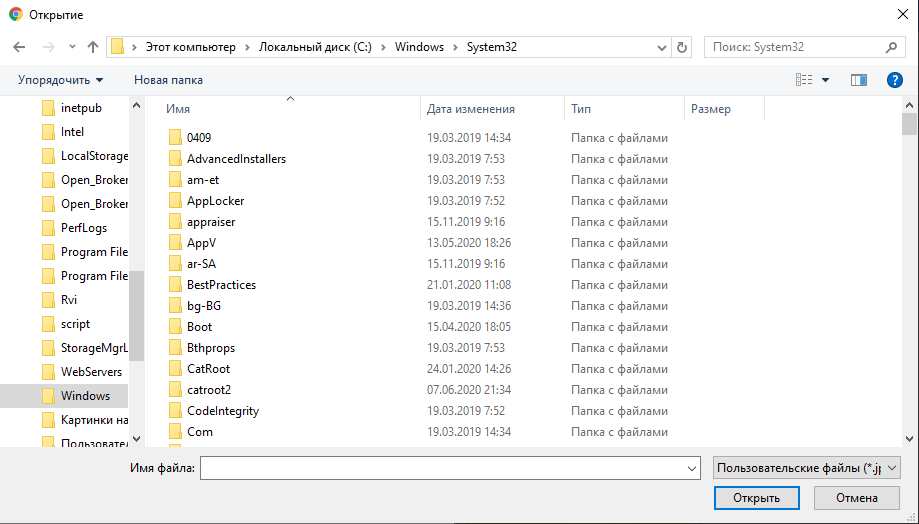Select the bg-BG folder icon
Image resolution: width=919 pixels, height=524 pixels.
[x=175, y=306]
